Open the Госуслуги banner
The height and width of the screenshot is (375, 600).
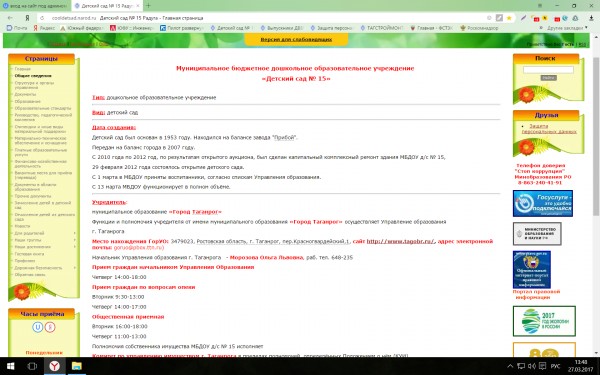543,204
